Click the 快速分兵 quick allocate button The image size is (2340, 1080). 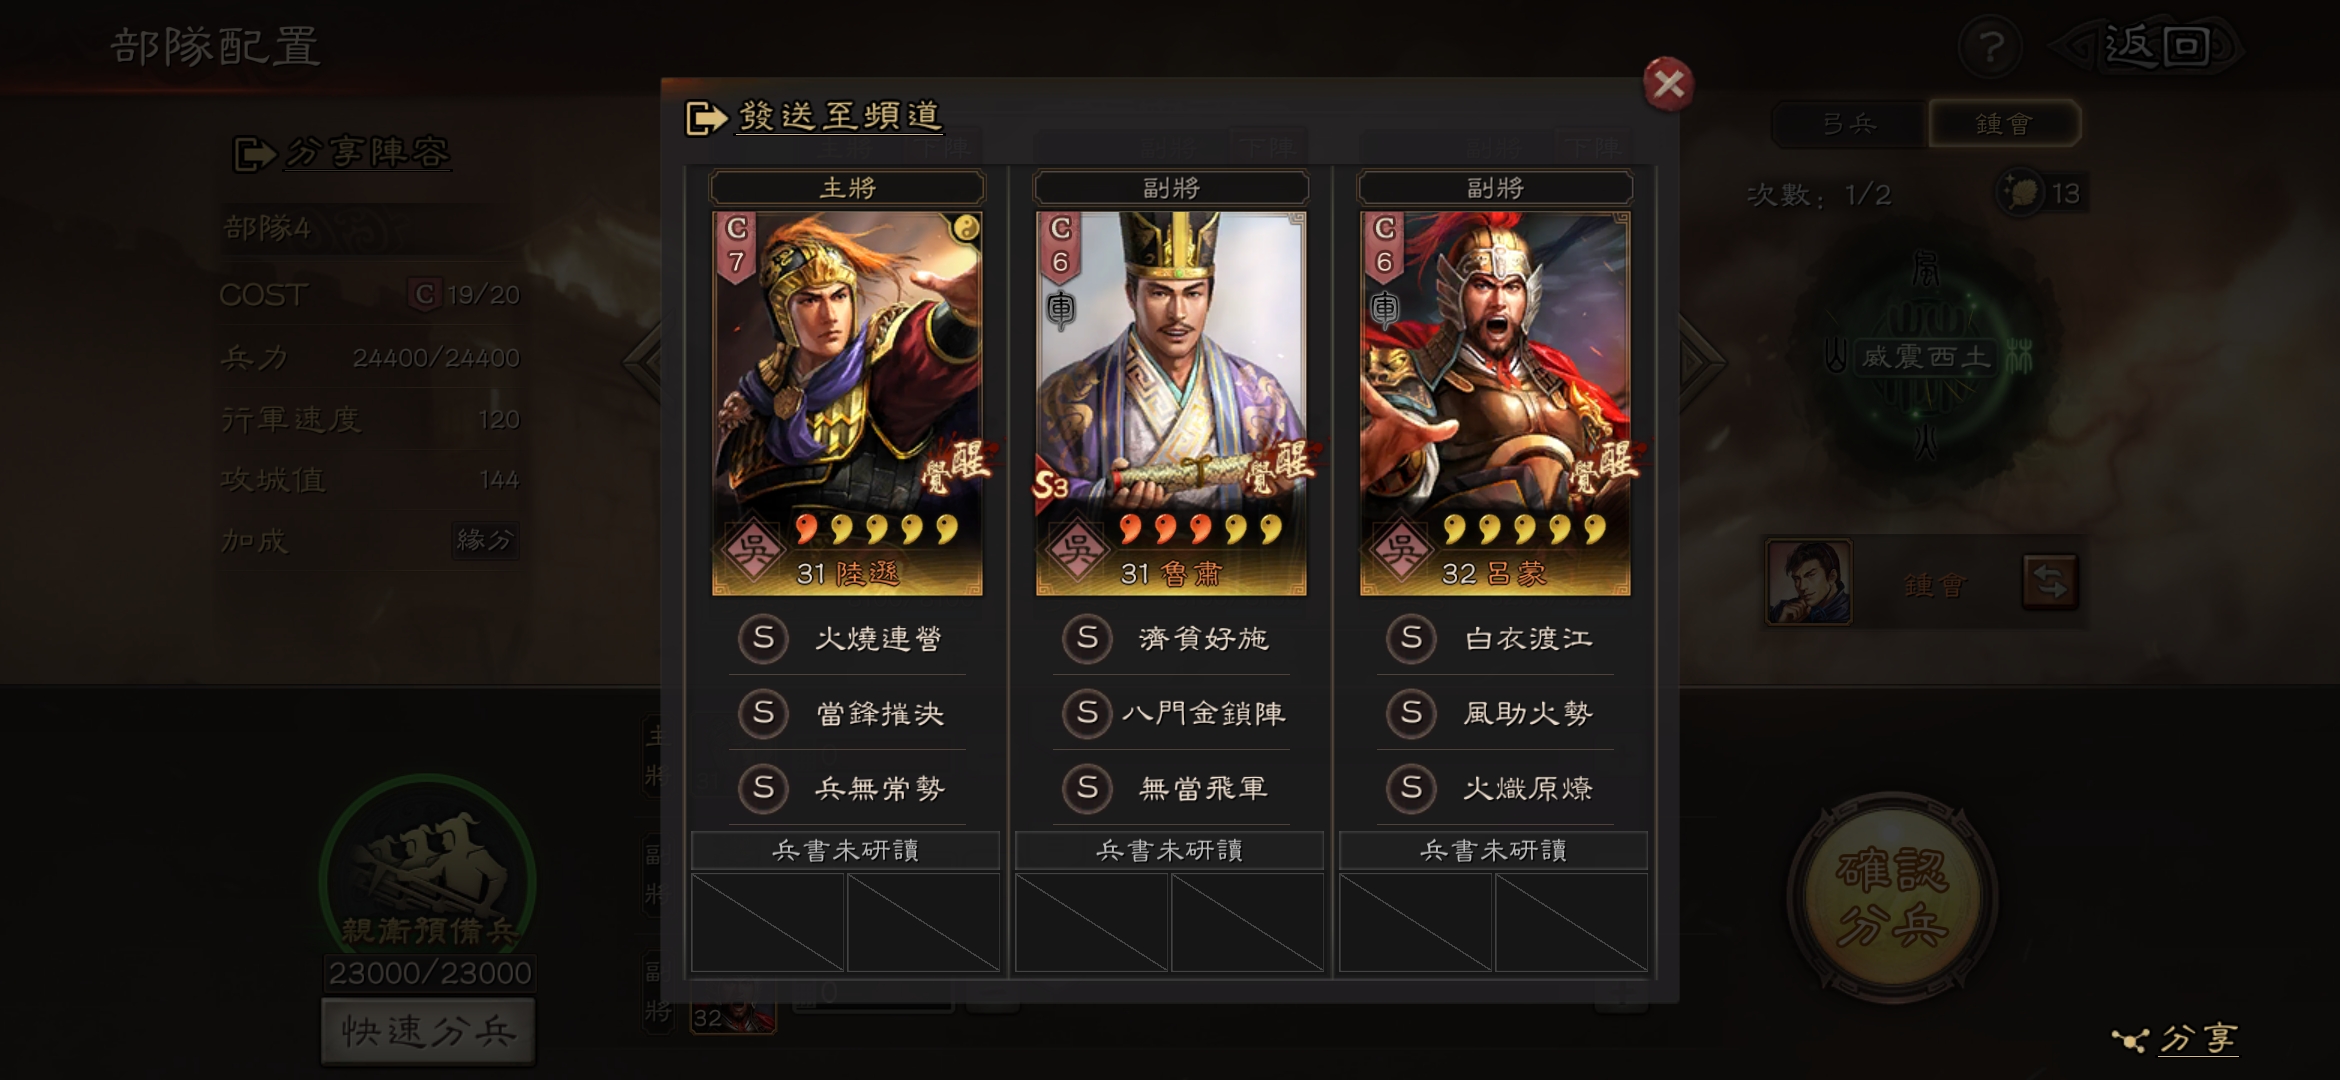[x=428, y=1030]
